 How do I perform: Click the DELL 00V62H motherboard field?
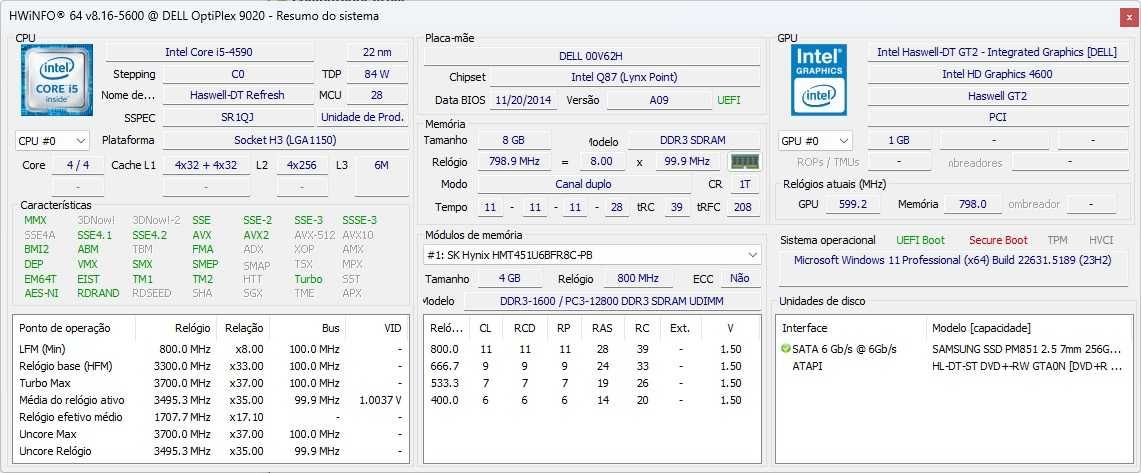(591, 56)
